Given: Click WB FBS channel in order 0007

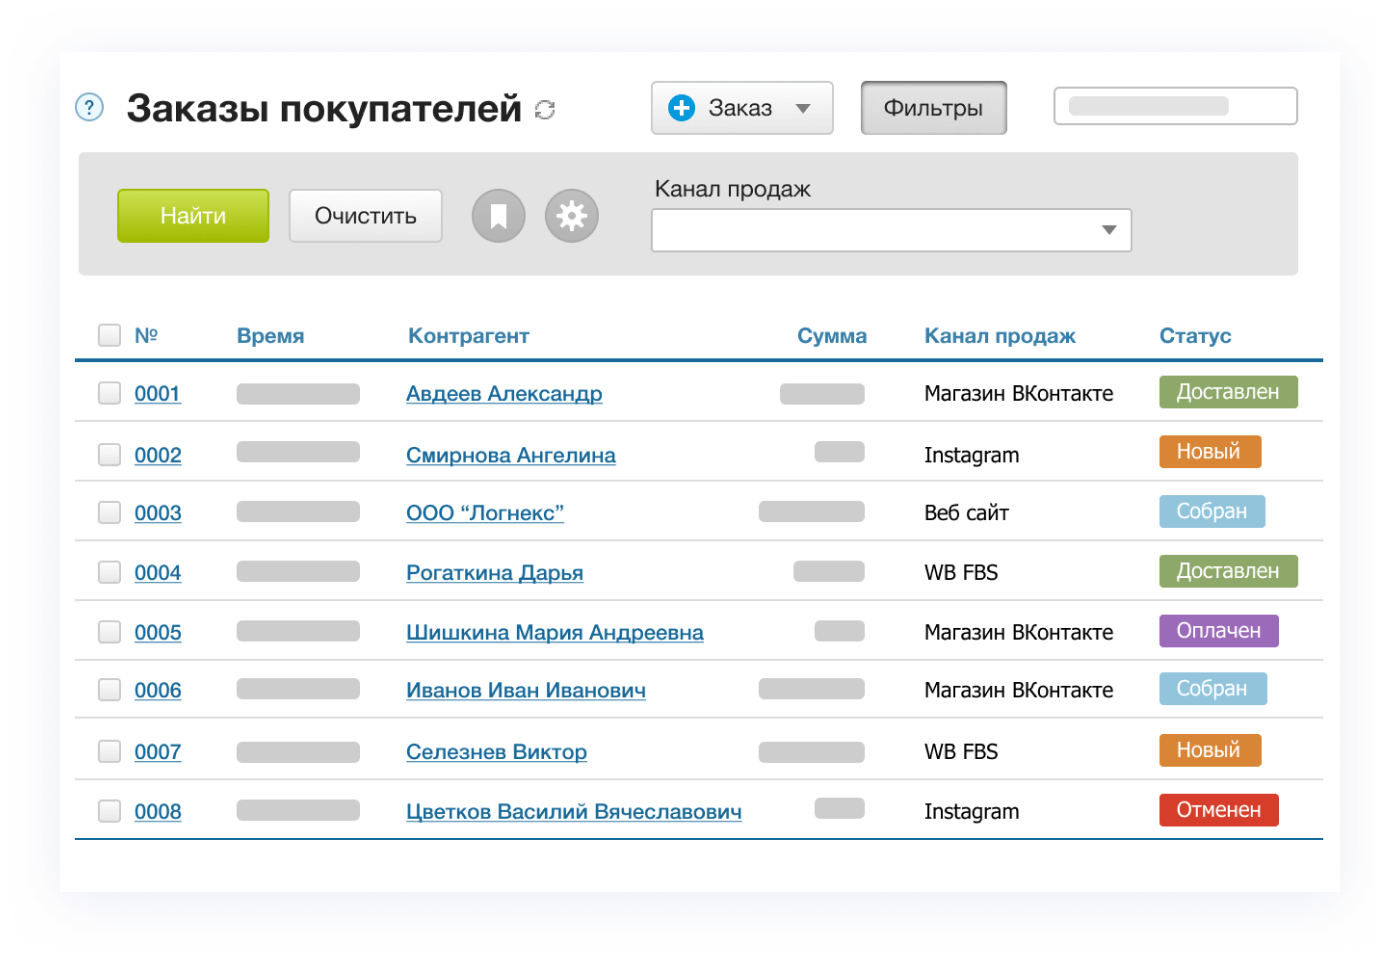Looking at the screenshot, I should [961, 752].
